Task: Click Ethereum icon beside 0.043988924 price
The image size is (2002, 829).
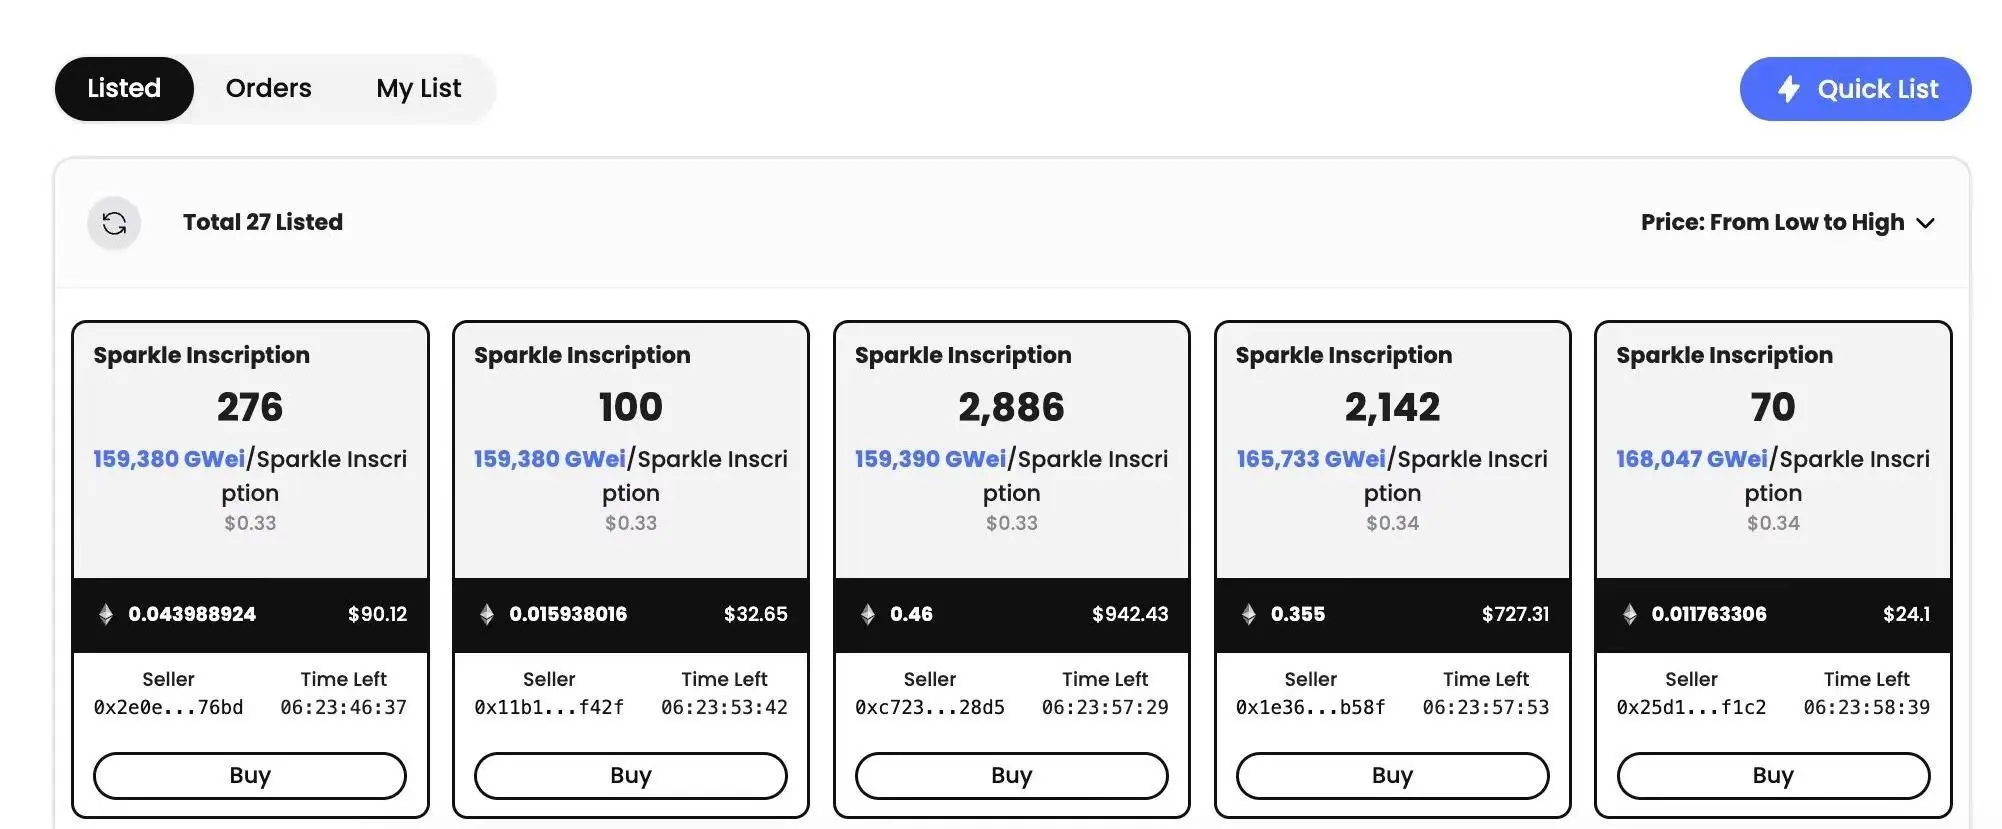Action: [106, 614]
